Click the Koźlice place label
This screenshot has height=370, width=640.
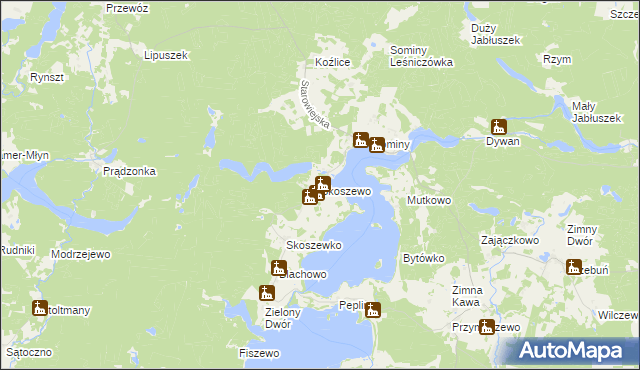coord(333,62)
